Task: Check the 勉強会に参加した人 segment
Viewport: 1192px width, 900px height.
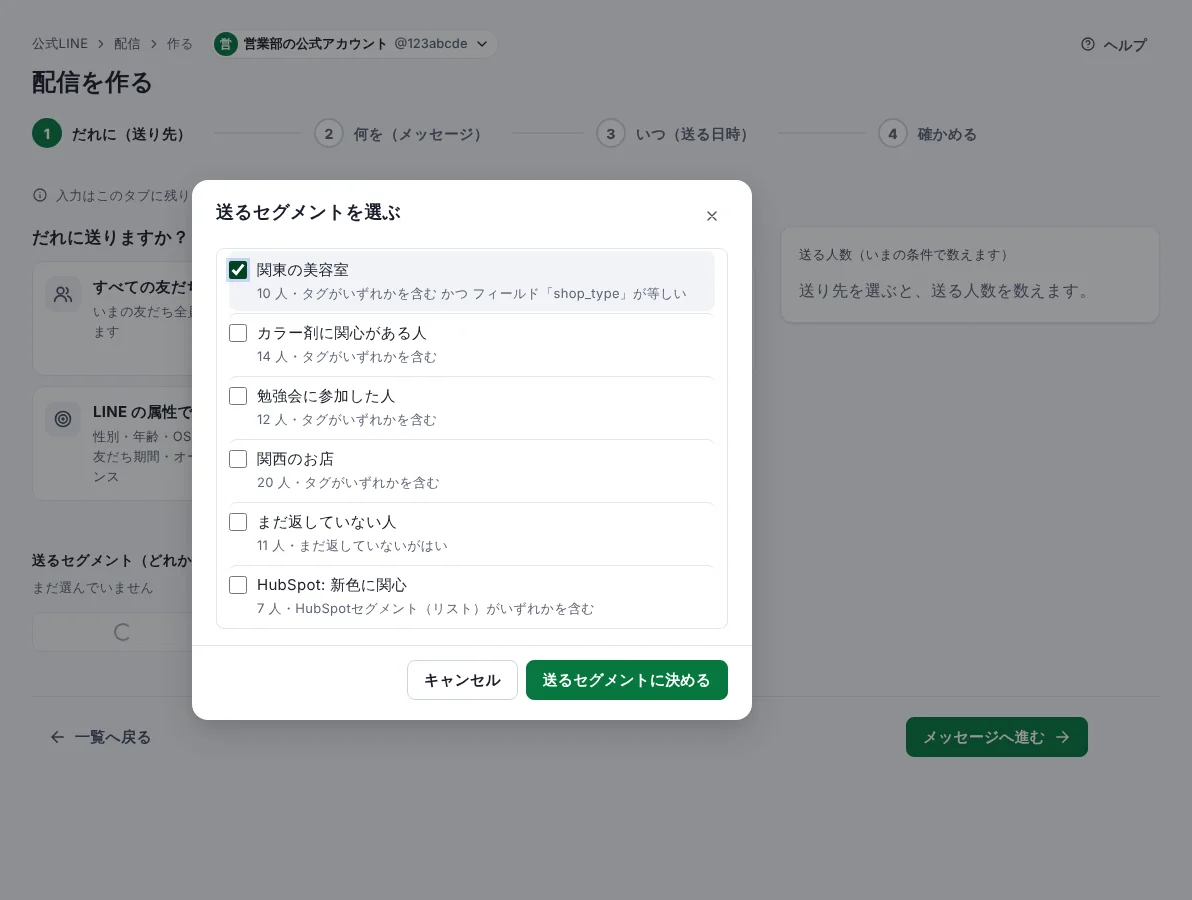Action: [238, 396]
